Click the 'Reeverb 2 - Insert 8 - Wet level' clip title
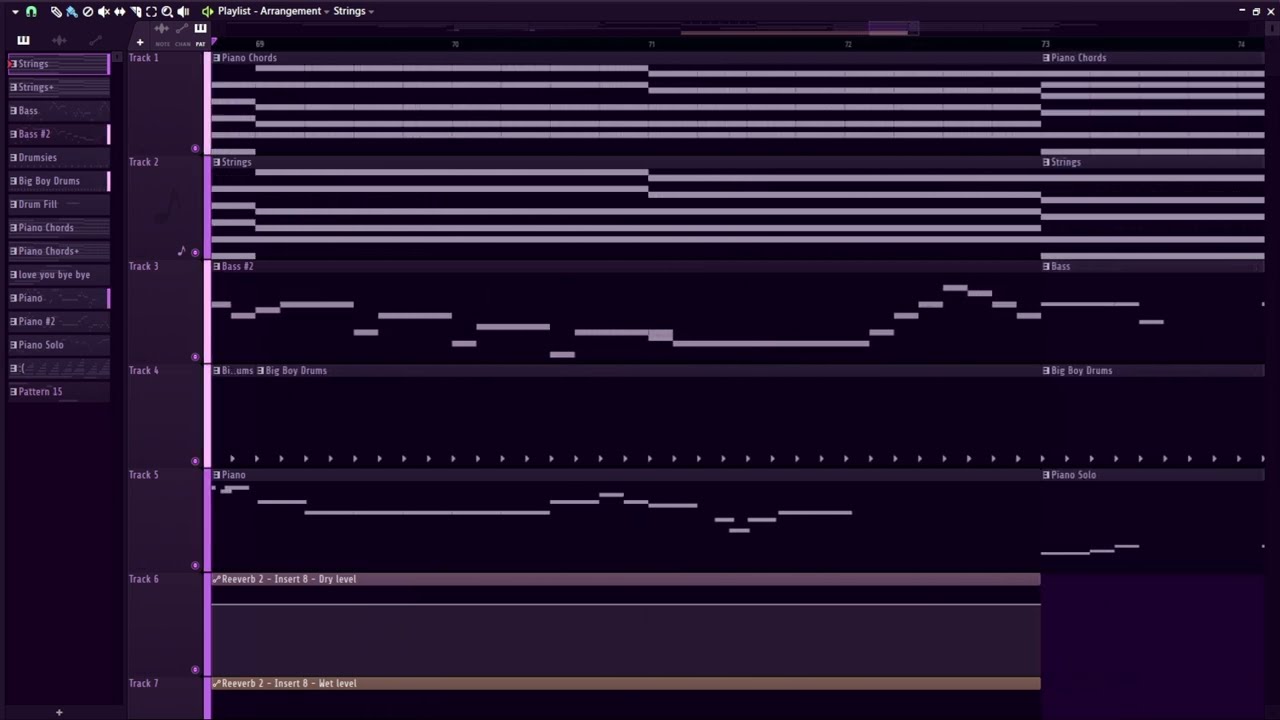 point(289,683)
